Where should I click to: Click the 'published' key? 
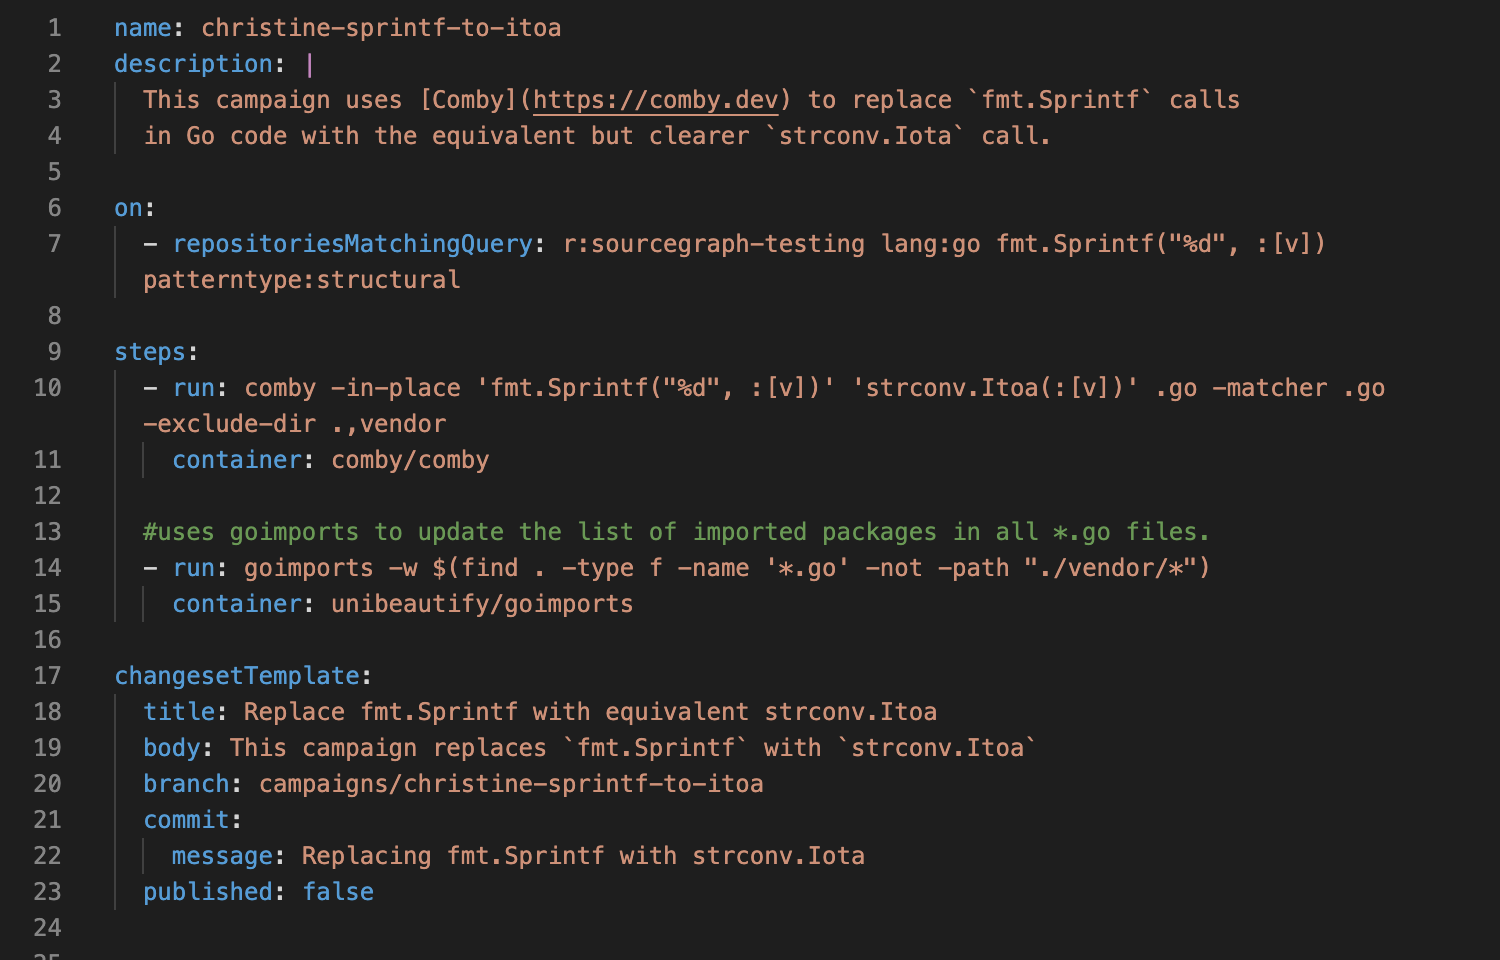208,892
